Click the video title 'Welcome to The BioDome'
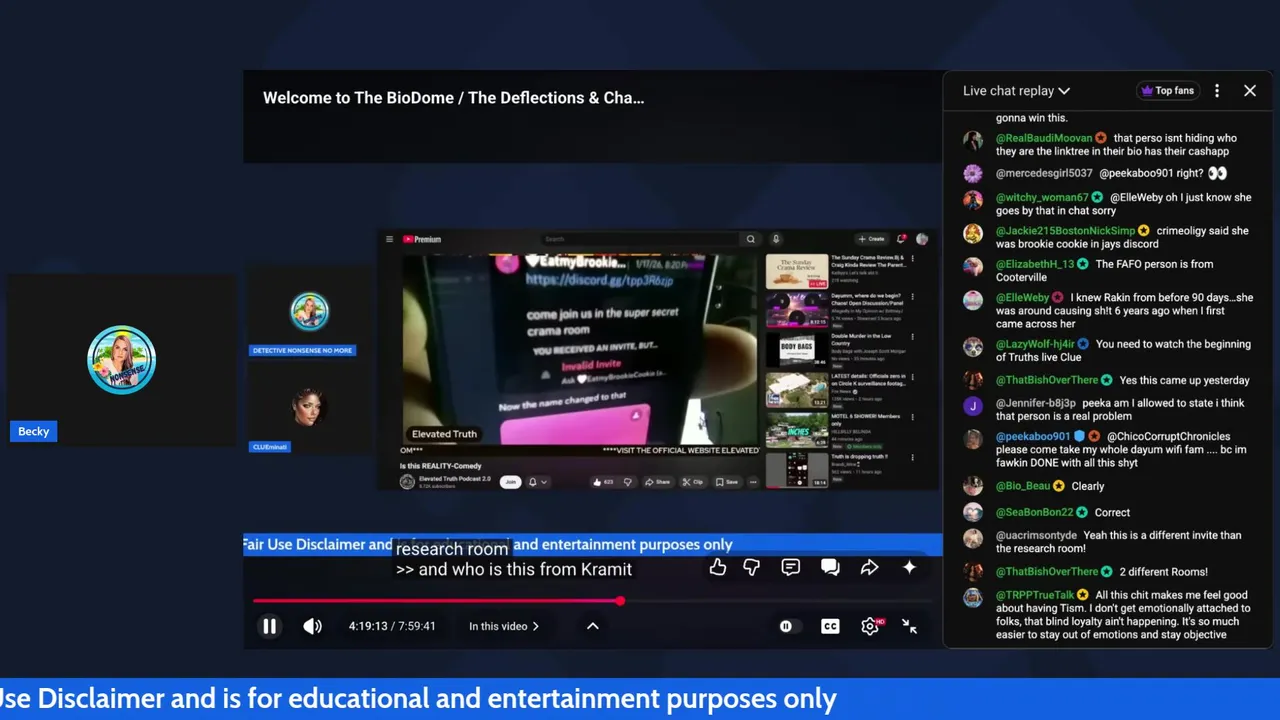The image size is (1280, 720). [x=453, y=98]
